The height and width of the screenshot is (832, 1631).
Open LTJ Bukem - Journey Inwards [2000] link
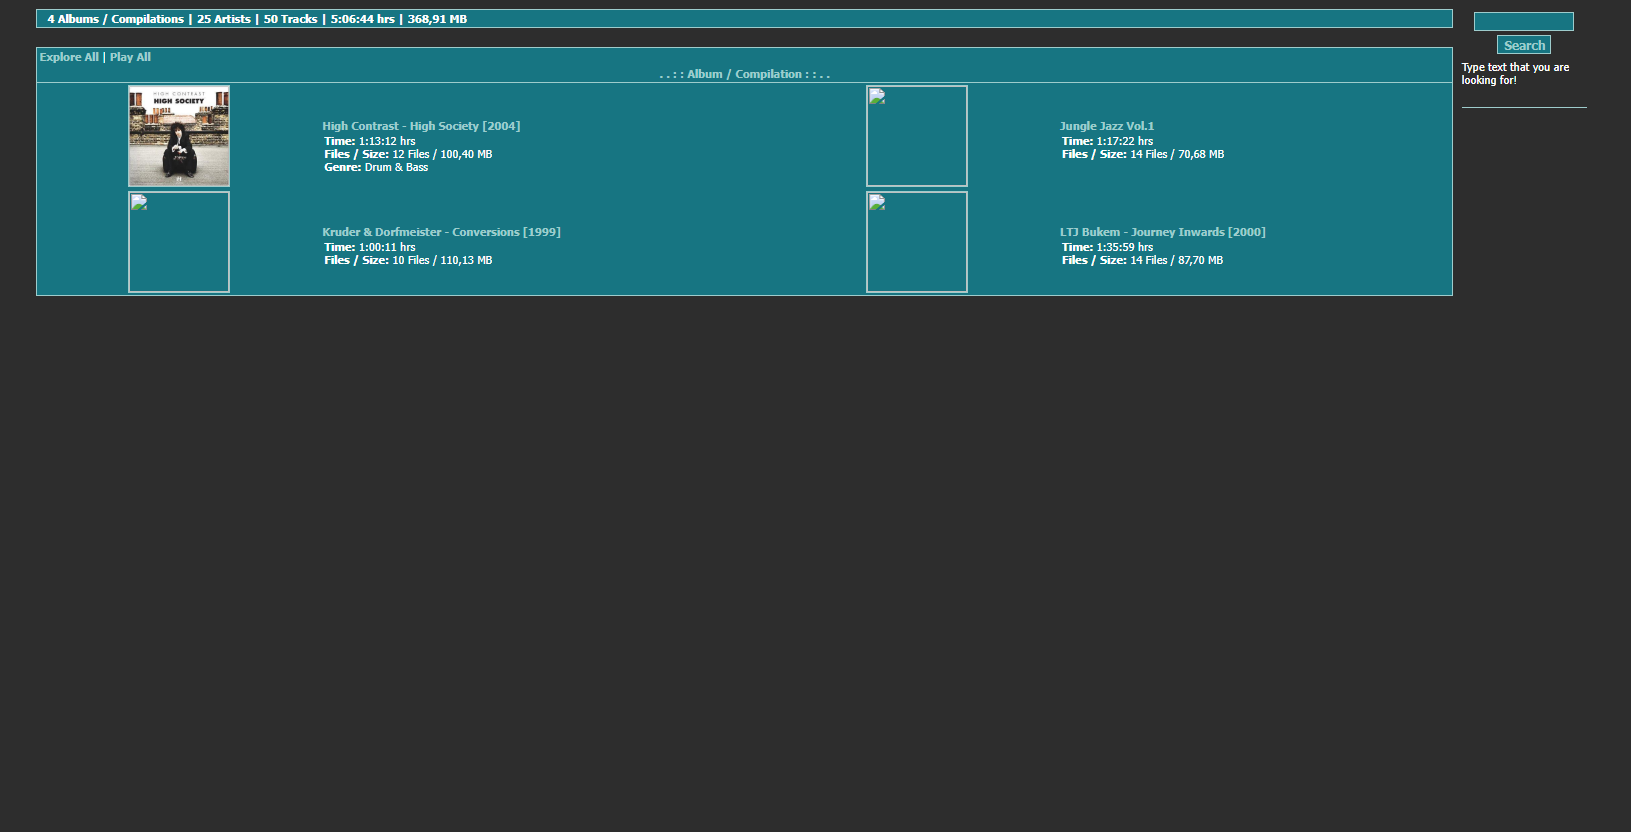tap(1163, 232)
